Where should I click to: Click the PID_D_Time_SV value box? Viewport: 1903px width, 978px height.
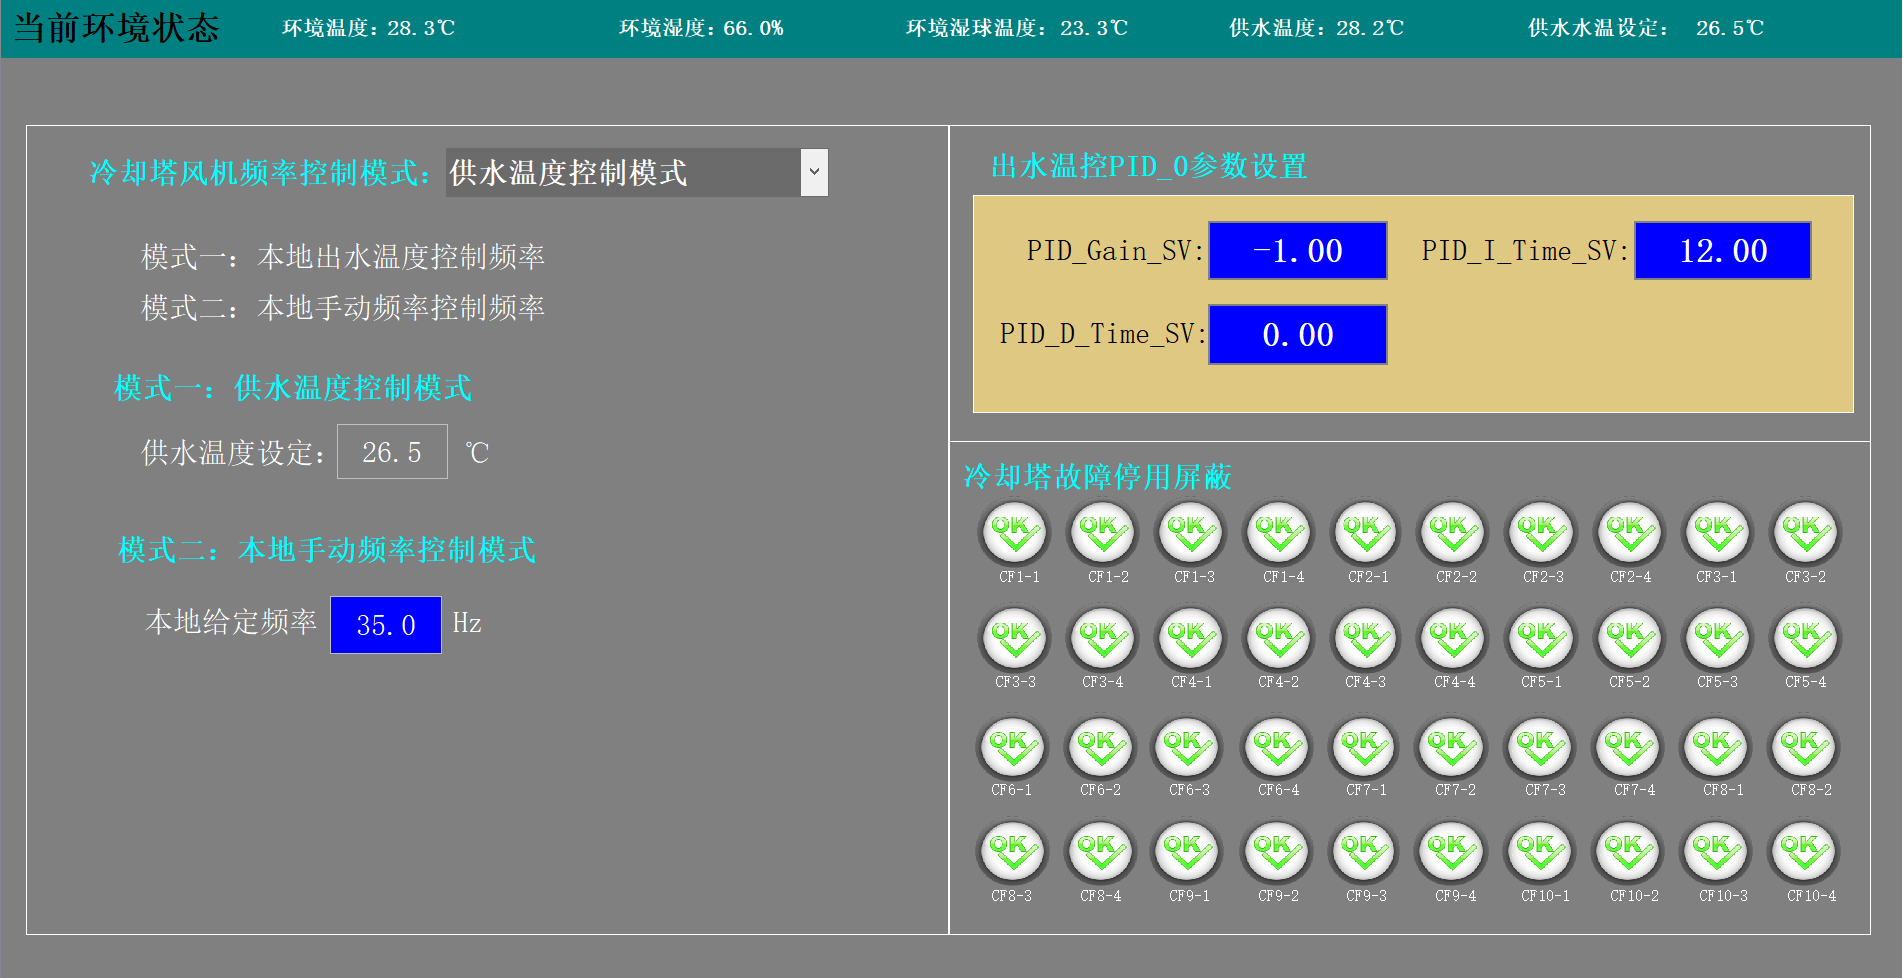point(1297,335)
